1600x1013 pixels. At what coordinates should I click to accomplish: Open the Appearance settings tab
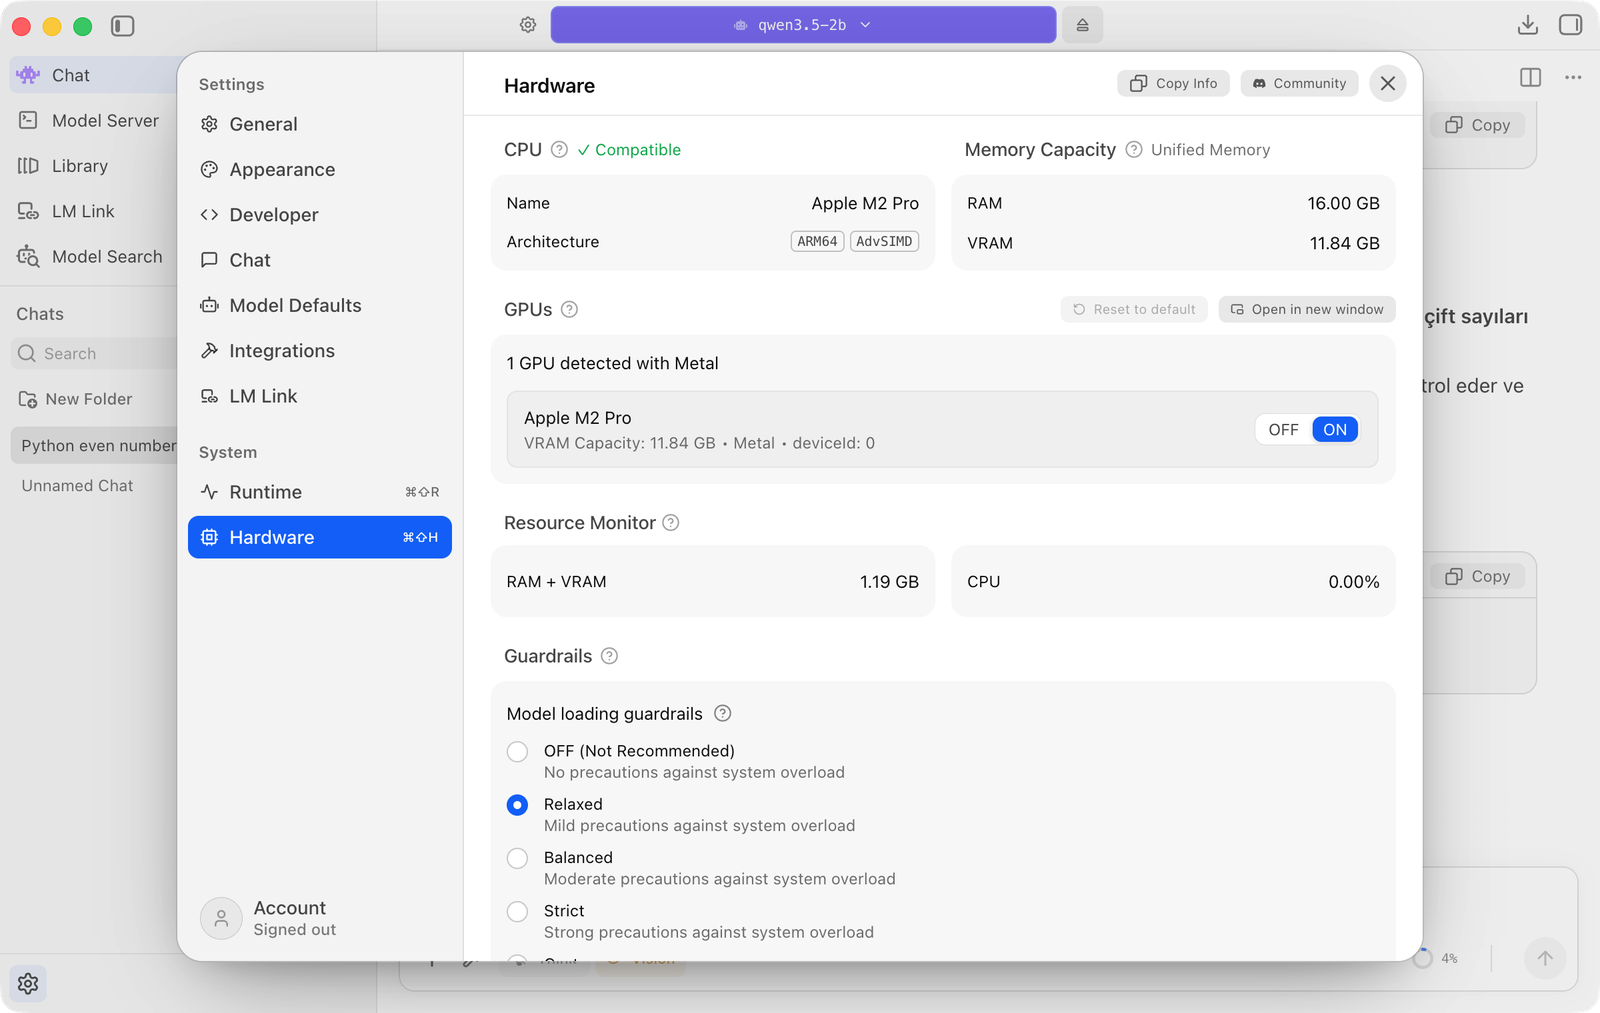pyautogui.click(x=320, y=170)
